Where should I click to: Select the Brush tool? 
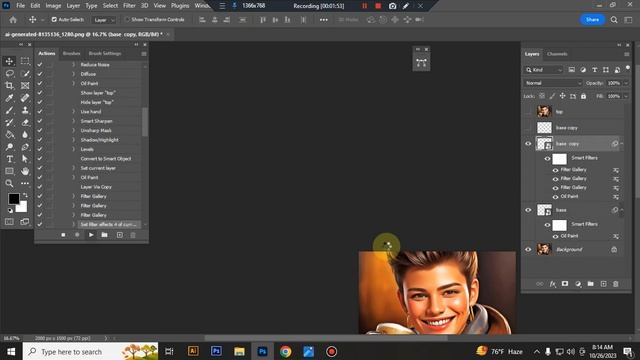pyautogui.click(x=9, y=110)
